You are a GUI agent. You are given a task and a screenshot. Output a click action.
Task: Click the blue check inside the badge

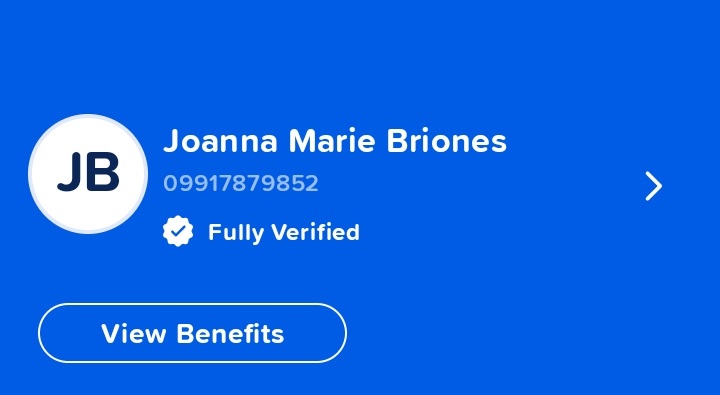click(178, 232)
